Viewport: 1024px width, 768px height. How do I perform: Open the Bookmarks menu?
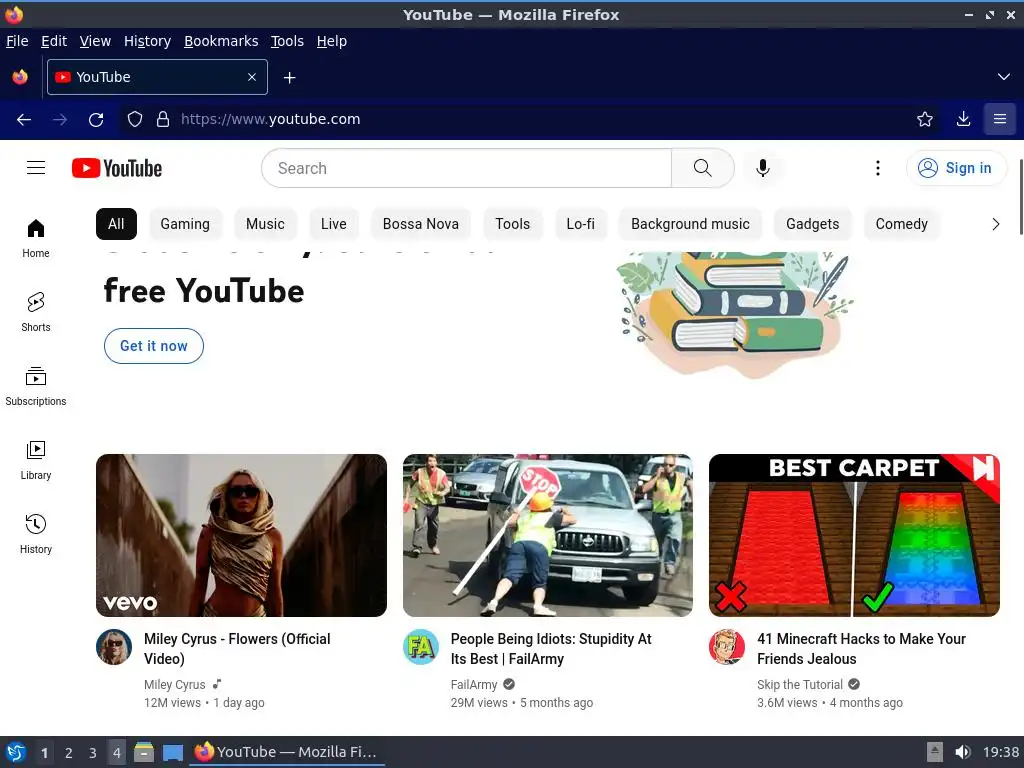point(221,41)
